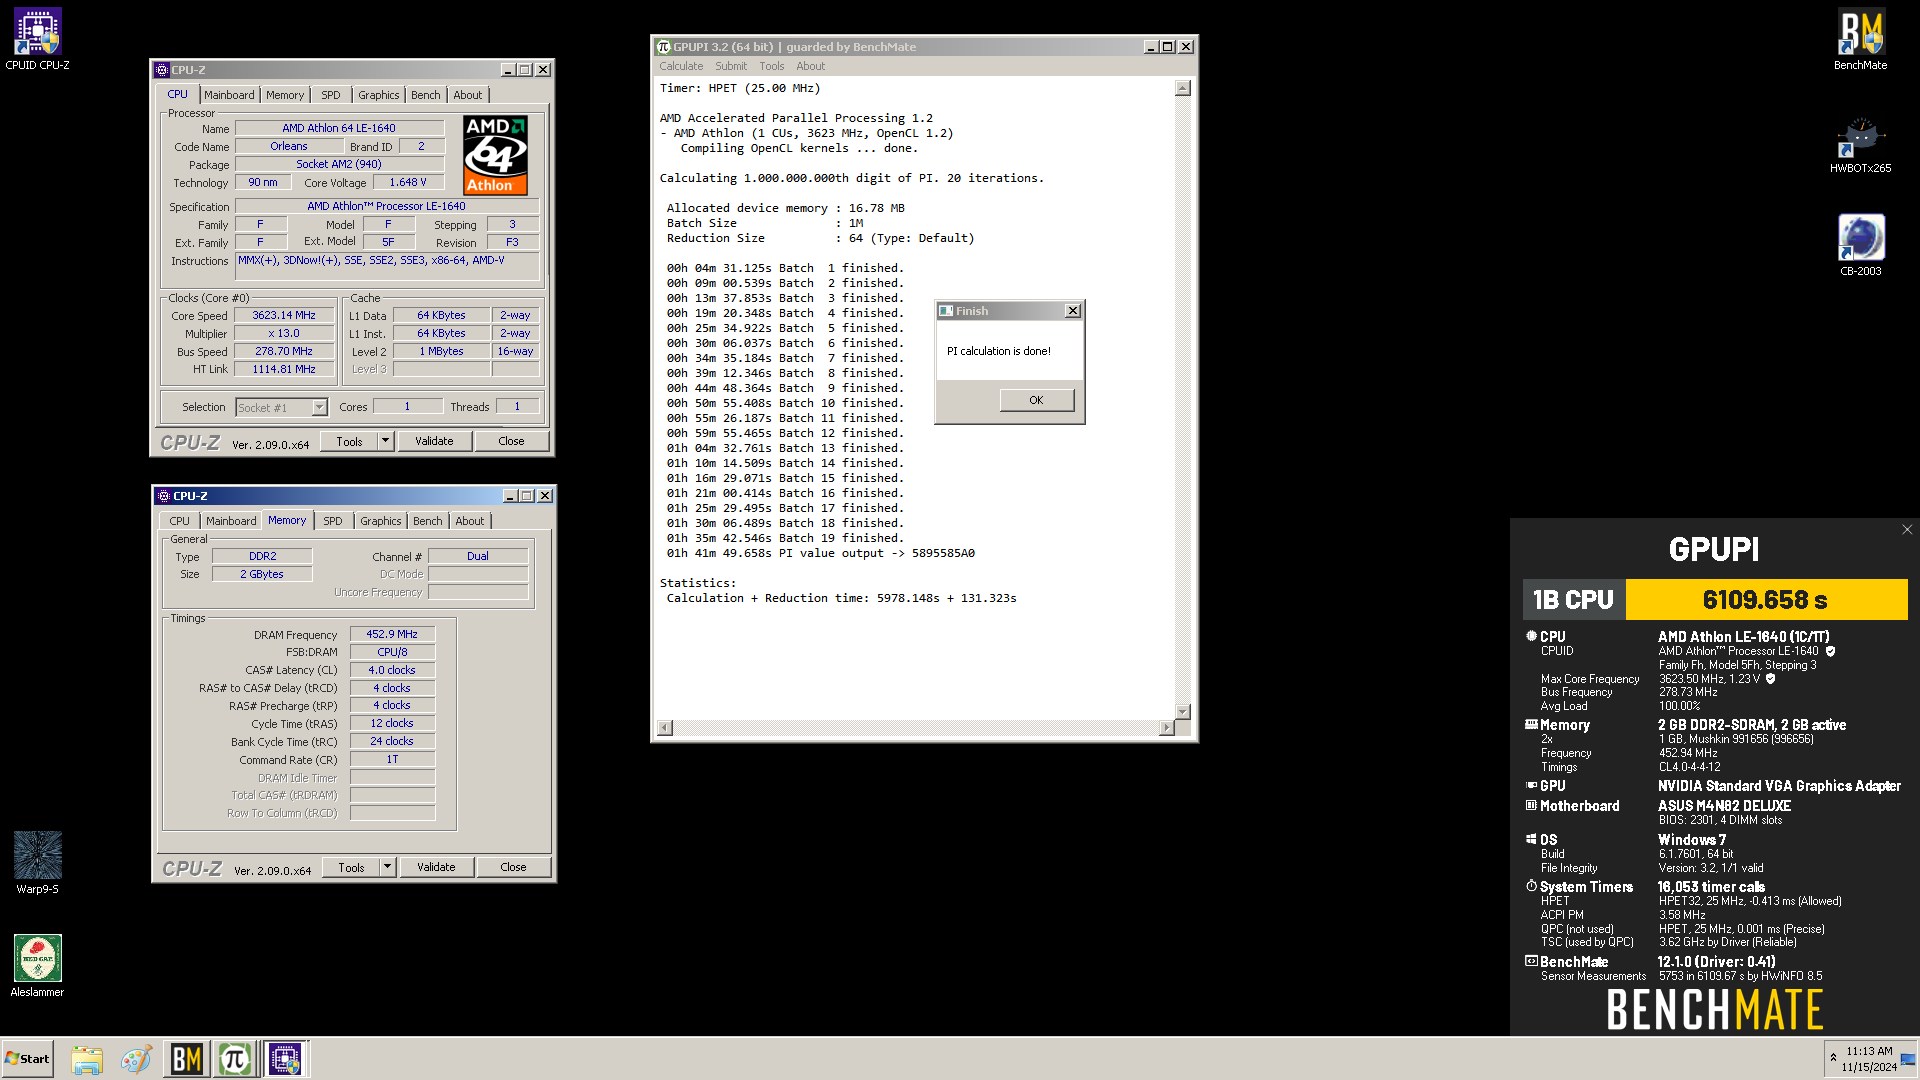
Task: Open CPUID CPU-Z desktop shortcut
Action: click(x=37, y=39)
